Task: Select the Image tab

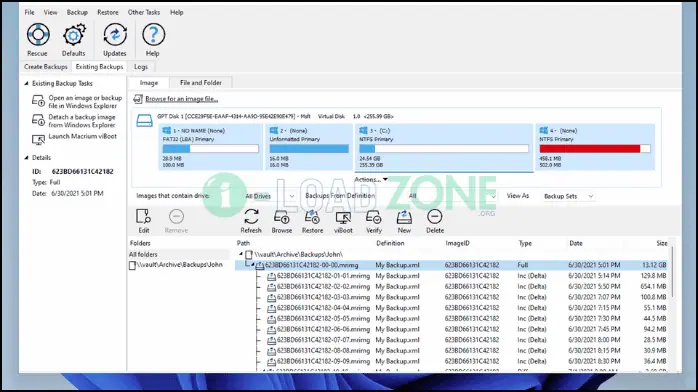Action: click(149, 83)
